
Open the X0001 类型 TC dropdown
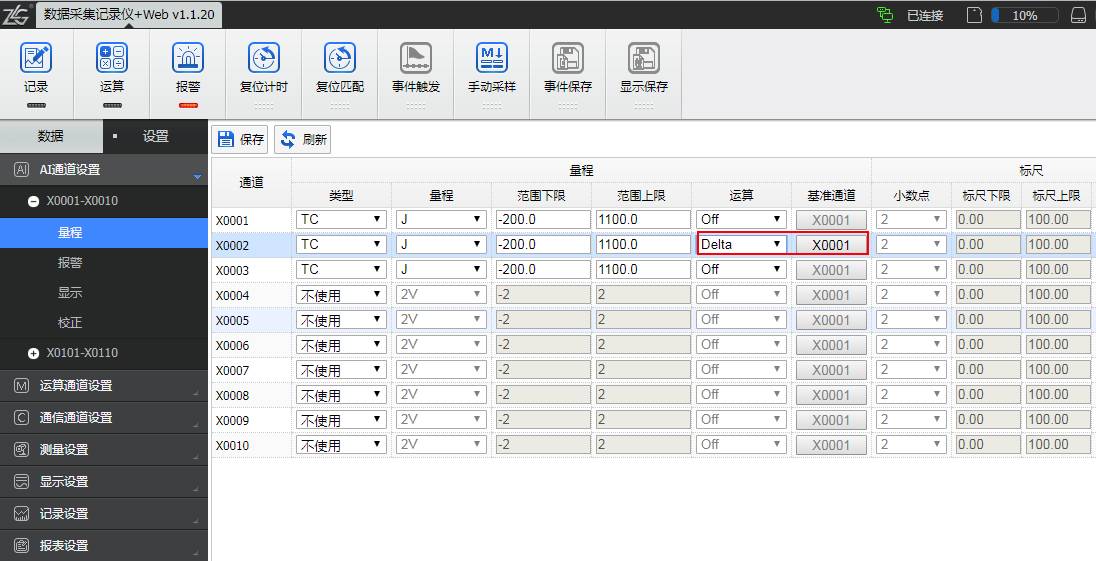coord(341,219)
